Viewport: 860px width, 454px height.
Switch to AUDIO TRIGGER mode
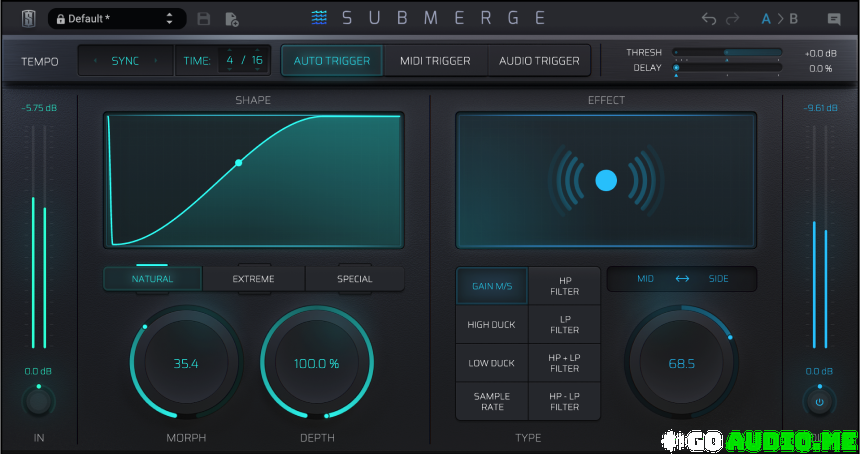tap(539, 60)
